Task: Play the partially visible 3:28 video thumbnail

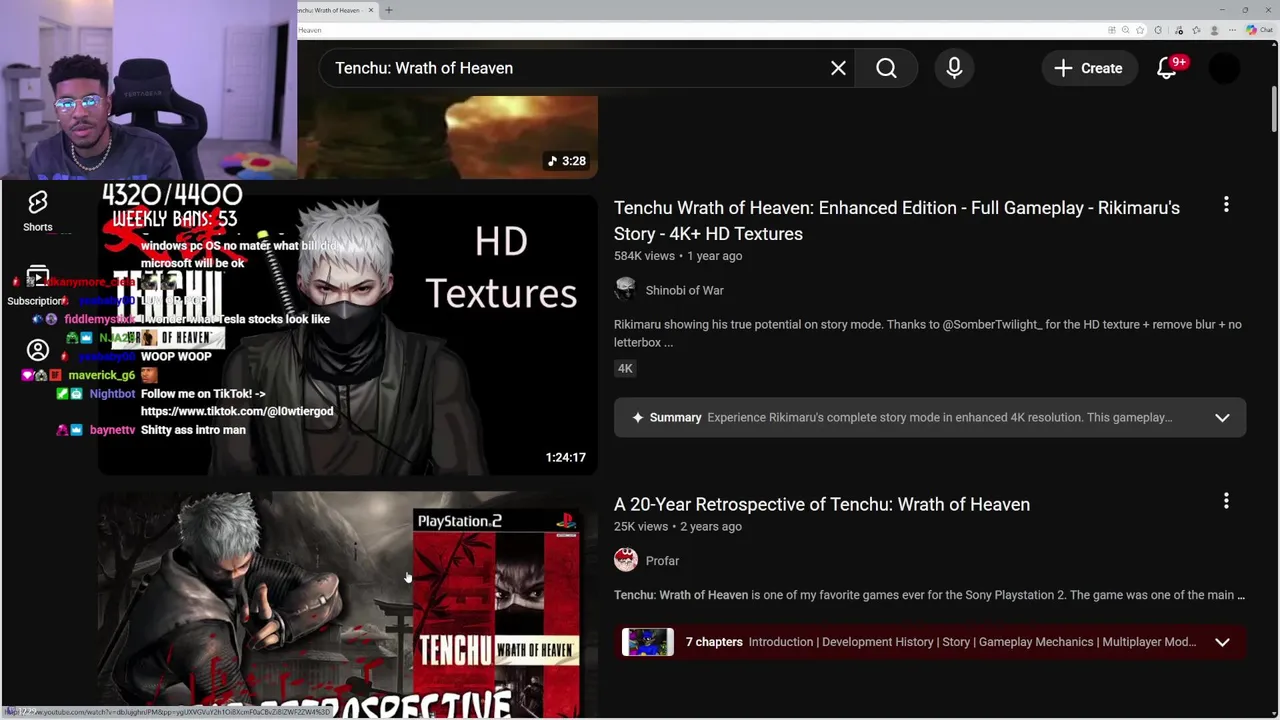Action: click(x=447, y=137)
